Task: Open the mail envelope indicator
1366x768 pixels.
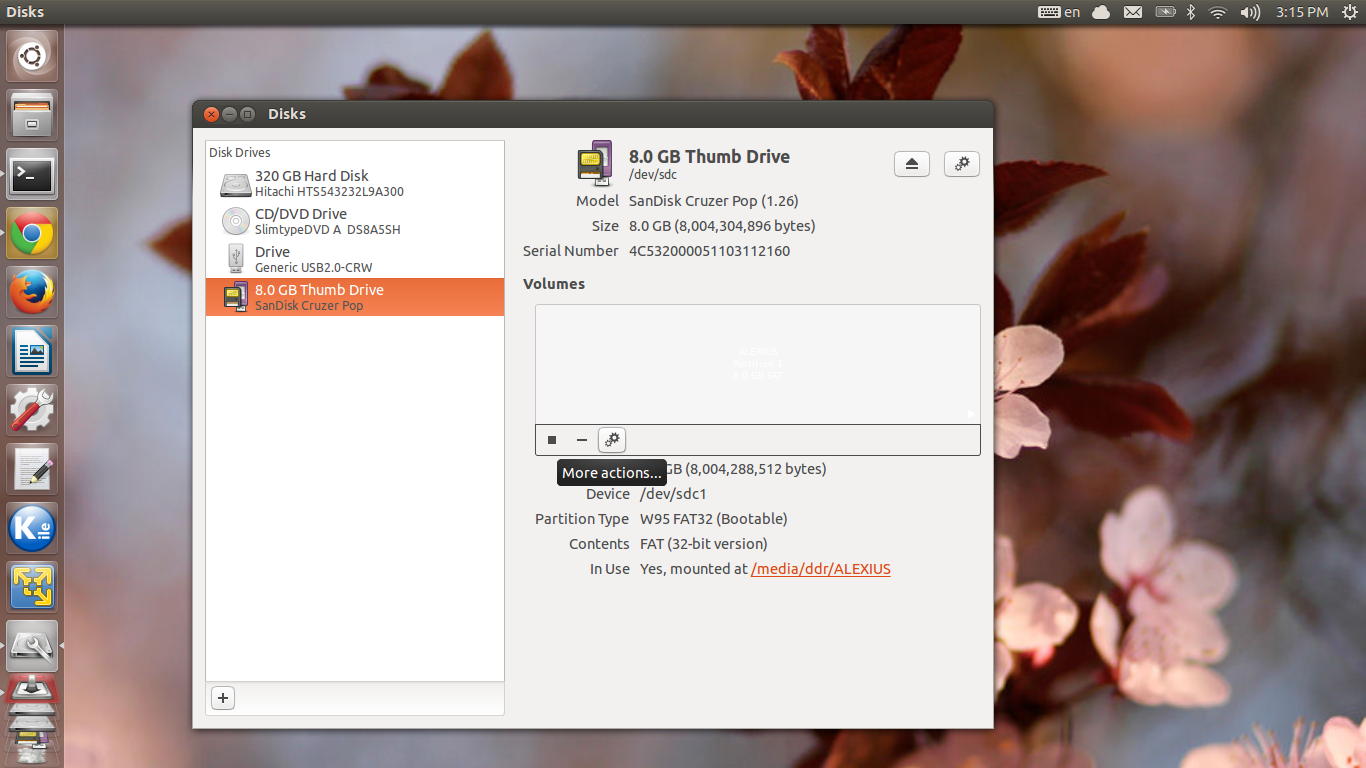Action: 1131,11
